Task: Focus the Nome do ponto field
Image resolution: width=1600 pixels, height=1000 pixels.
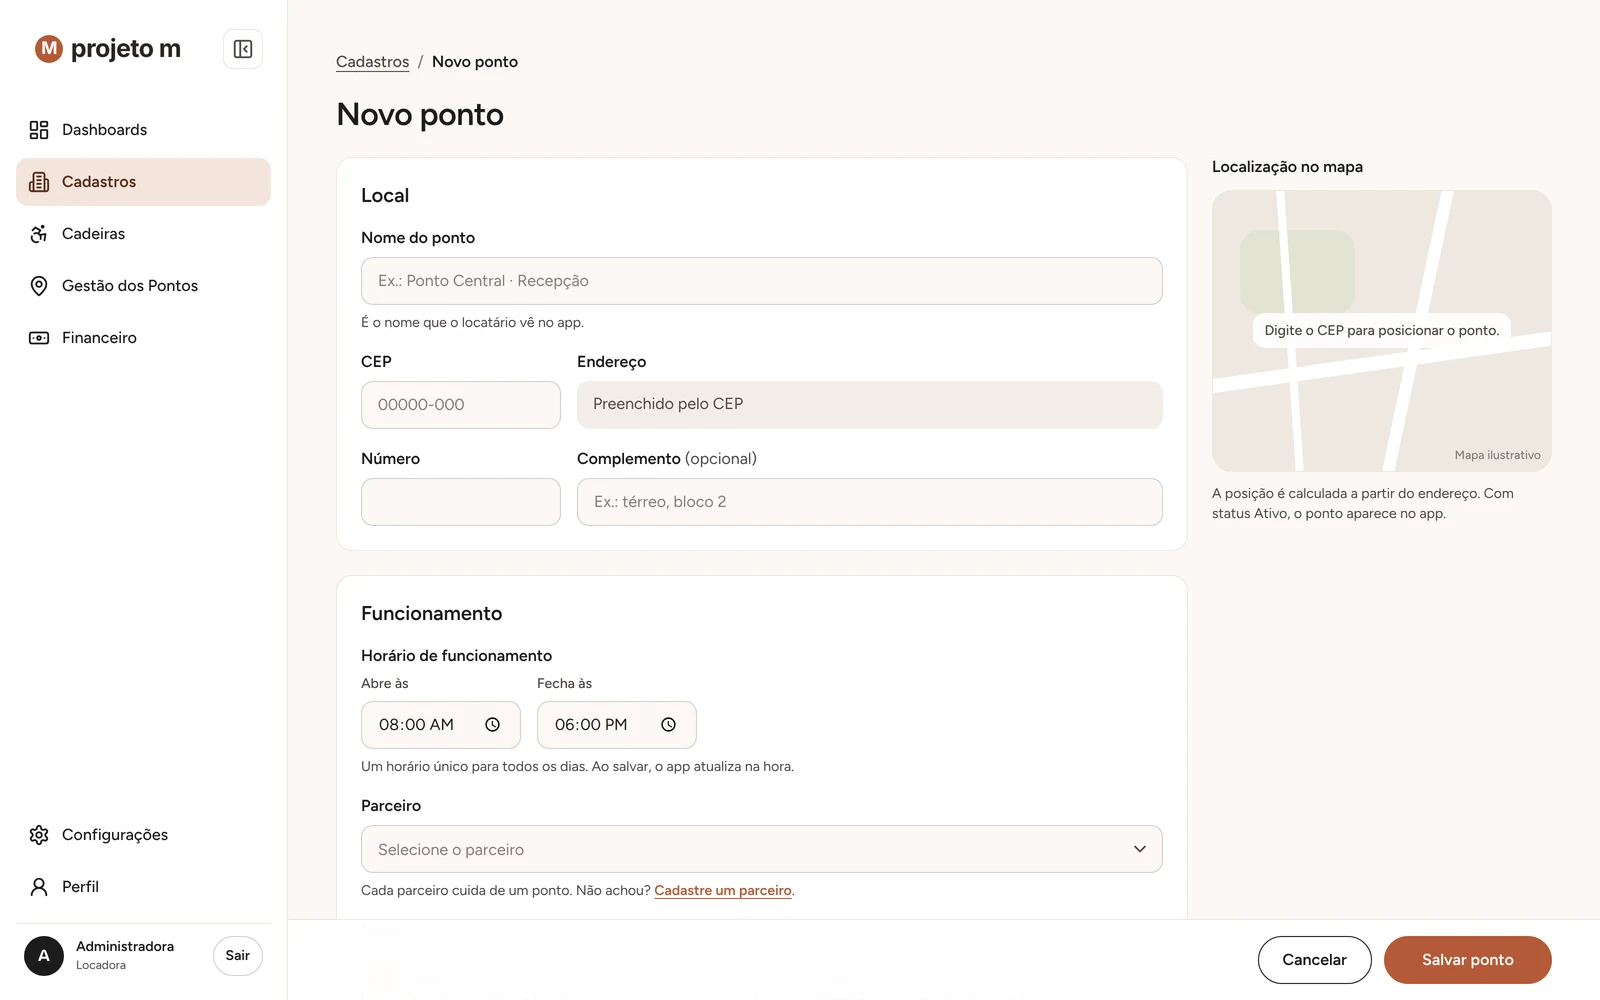Action: [762, 281]
